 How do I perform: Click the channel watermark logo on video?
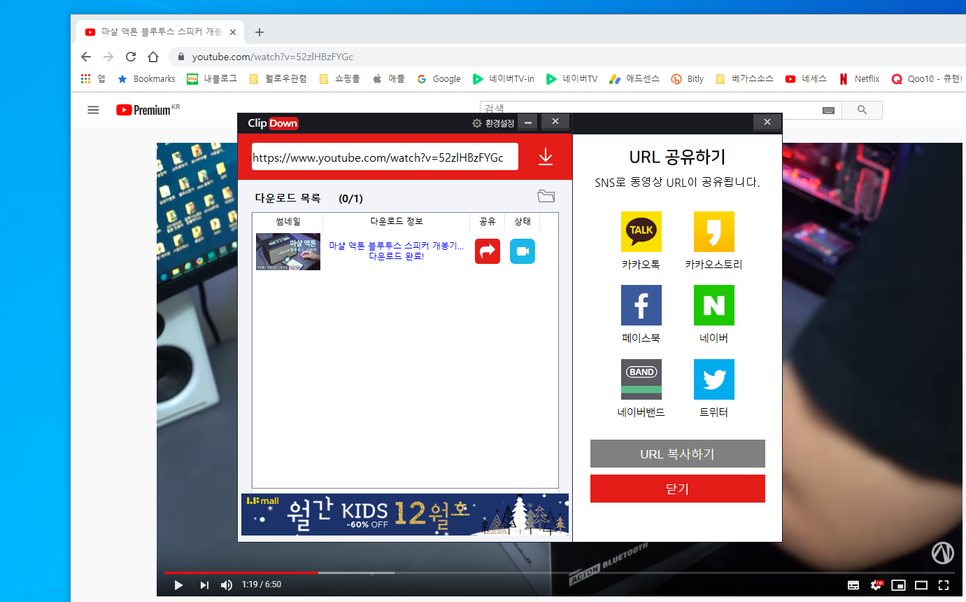coord(943,553)
